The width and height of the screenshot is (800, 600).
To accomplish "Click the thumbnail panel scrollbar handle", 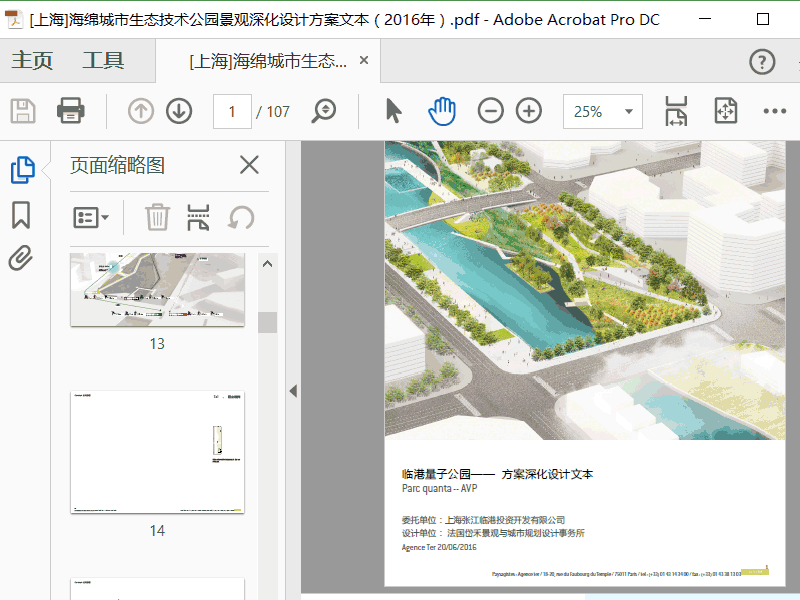I will (x=267, y=322).
